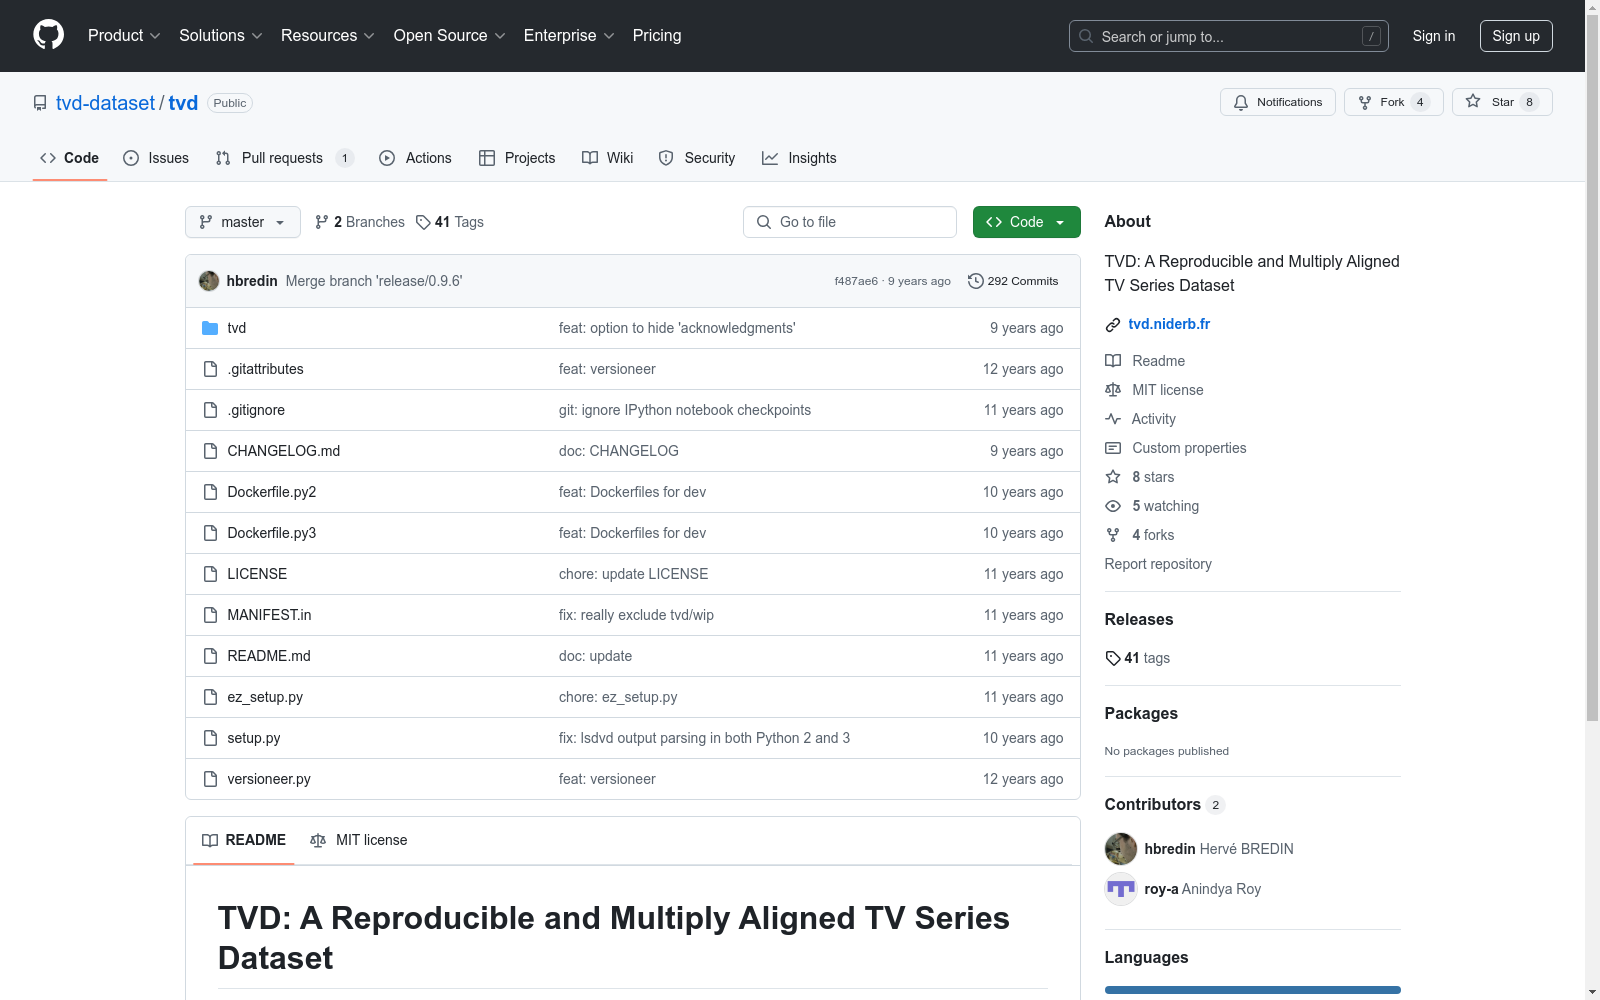
Task: Expand the Resources menu
Action: 328,35
